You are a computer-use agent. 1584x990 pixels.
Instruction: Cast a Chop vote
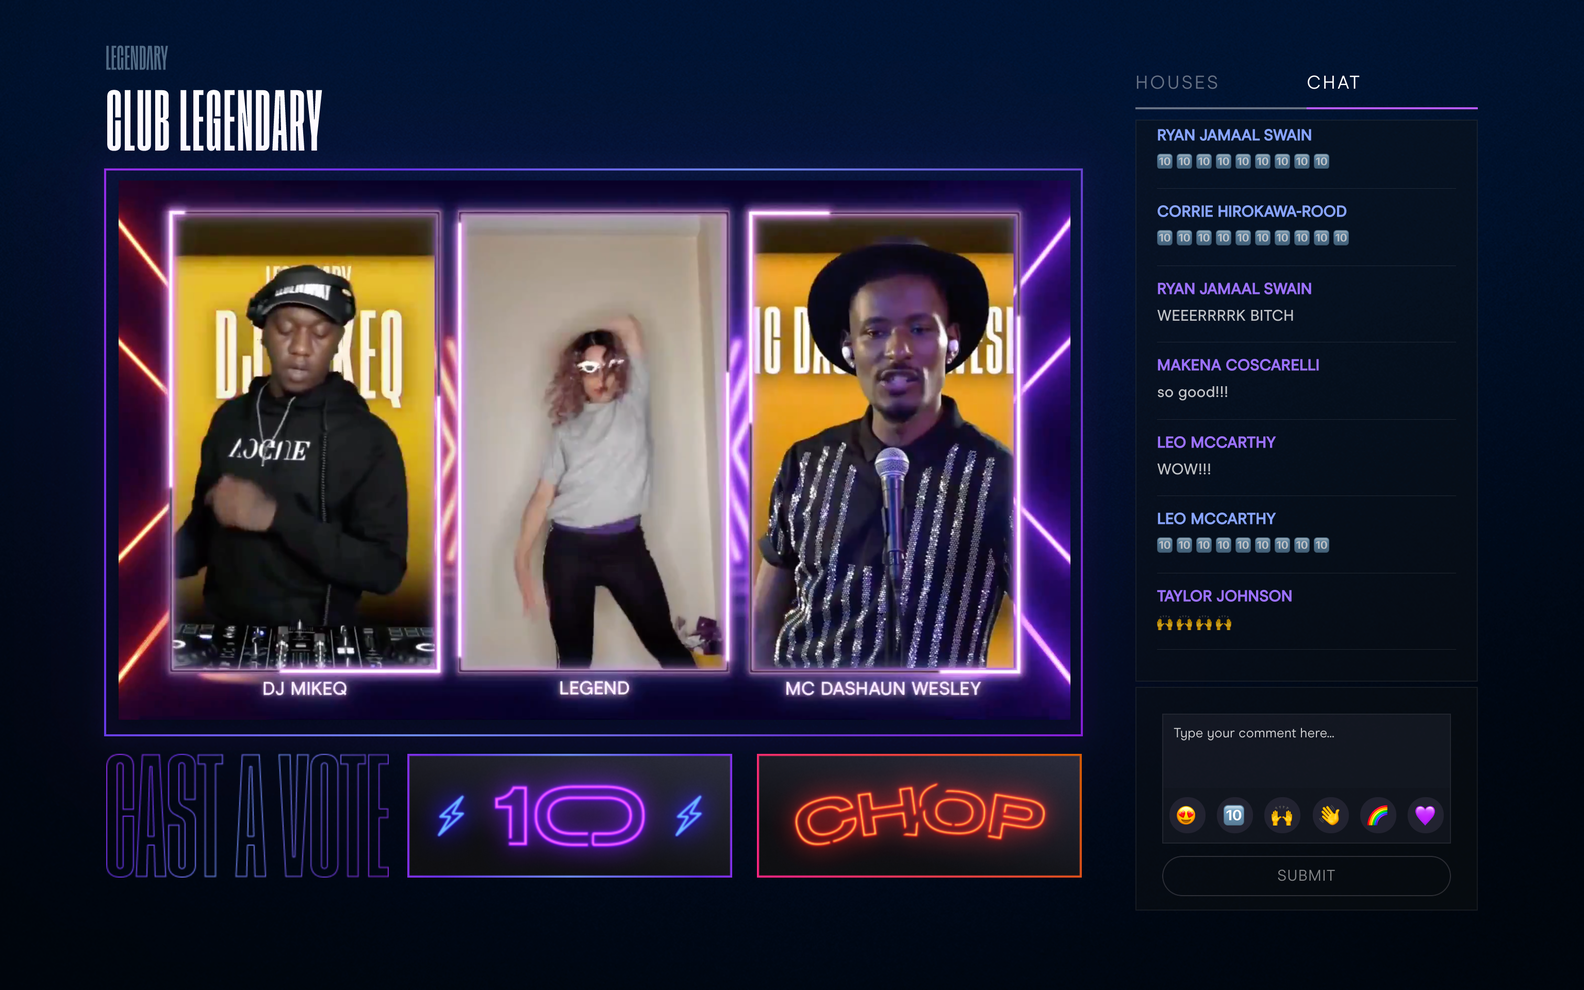tap(919, 816)
